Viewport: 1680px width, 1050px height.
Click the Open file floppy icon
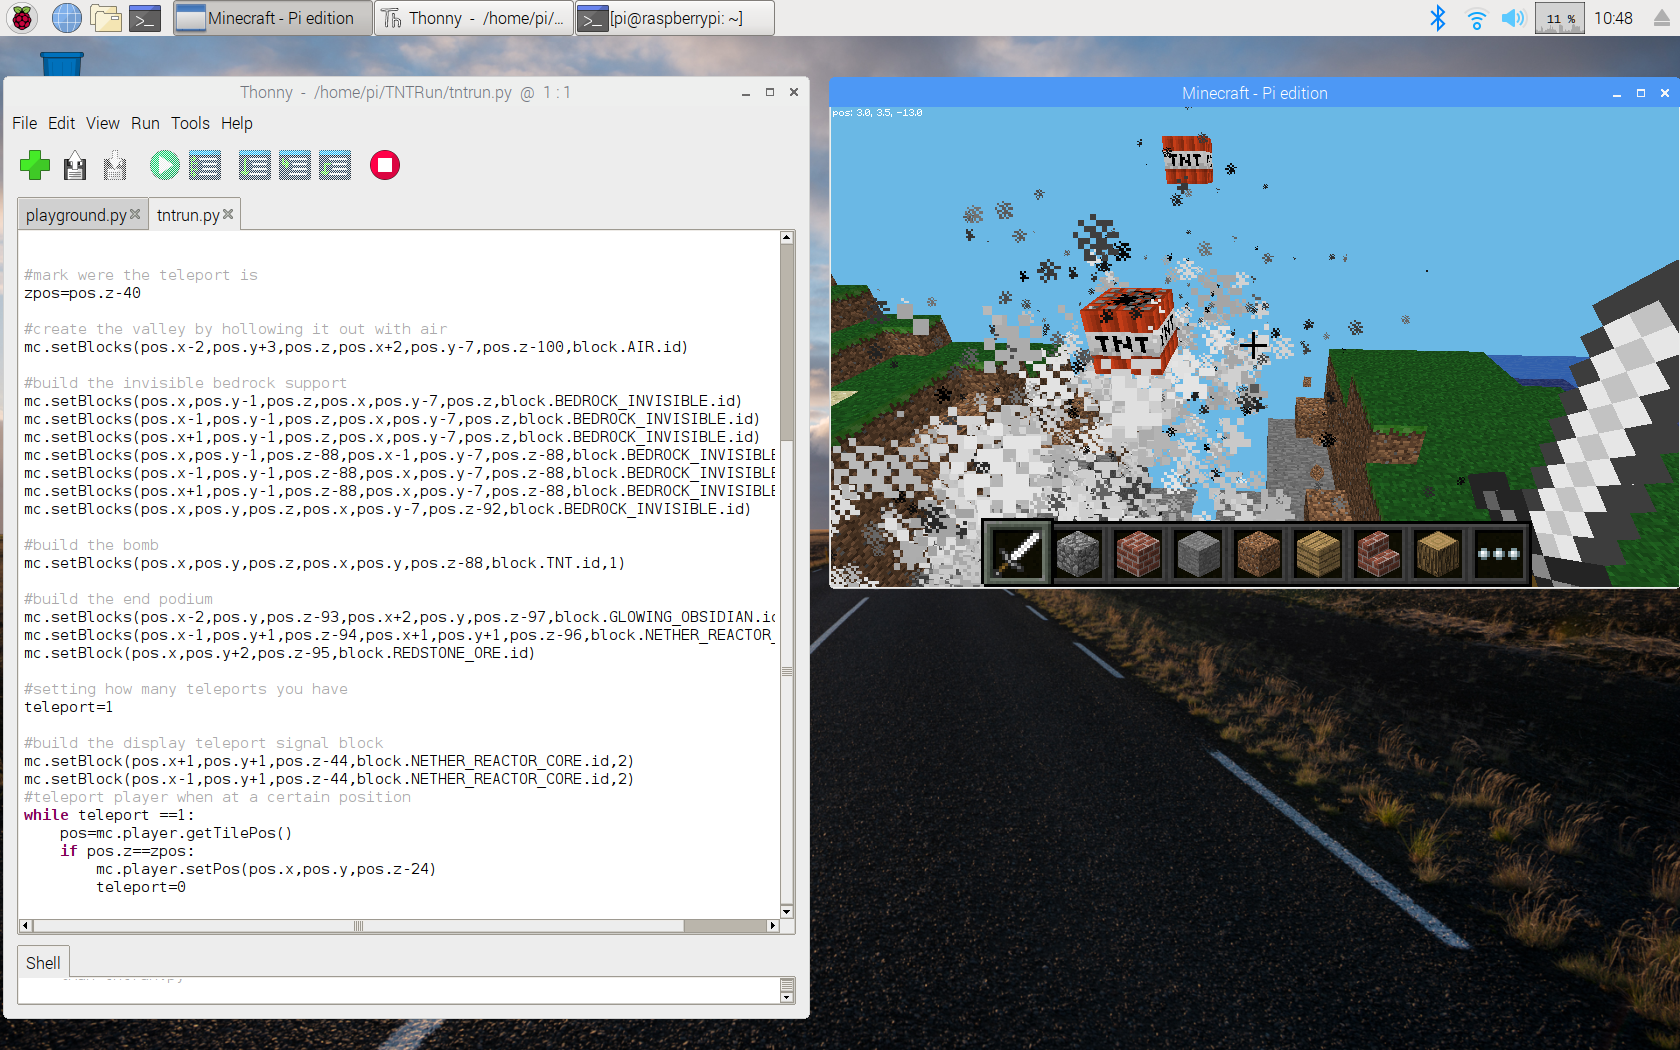[75, 165]
